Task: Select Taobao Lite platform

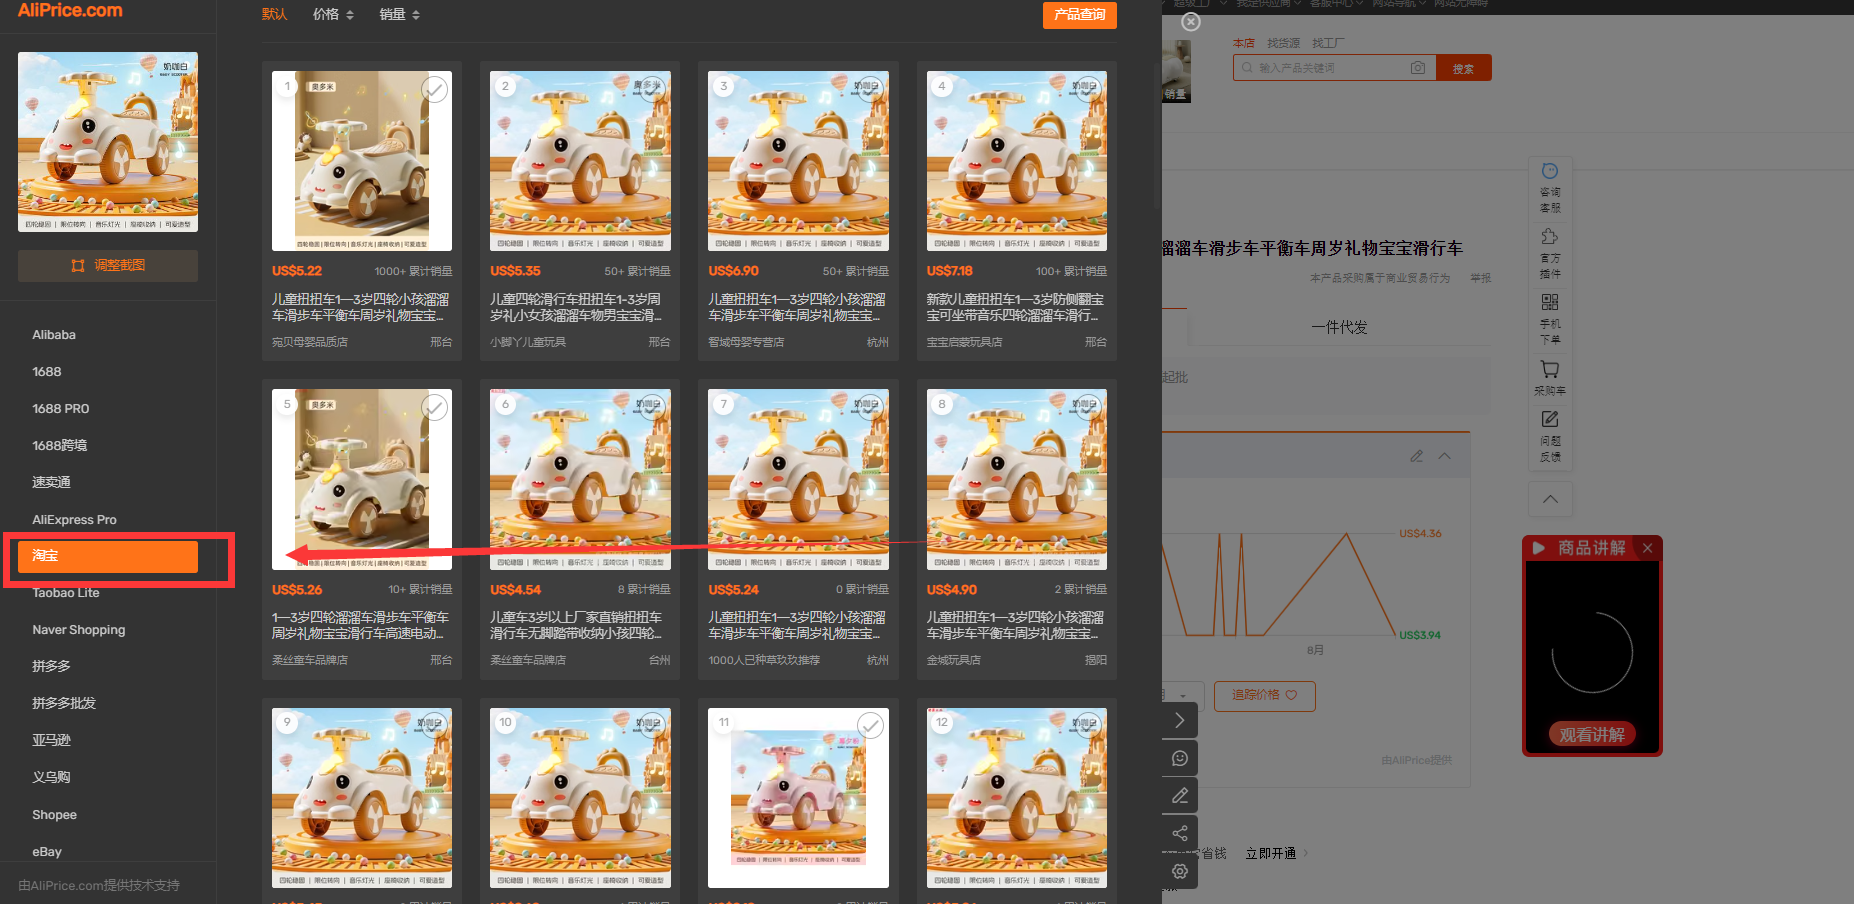Action: [x=66, y=593]
